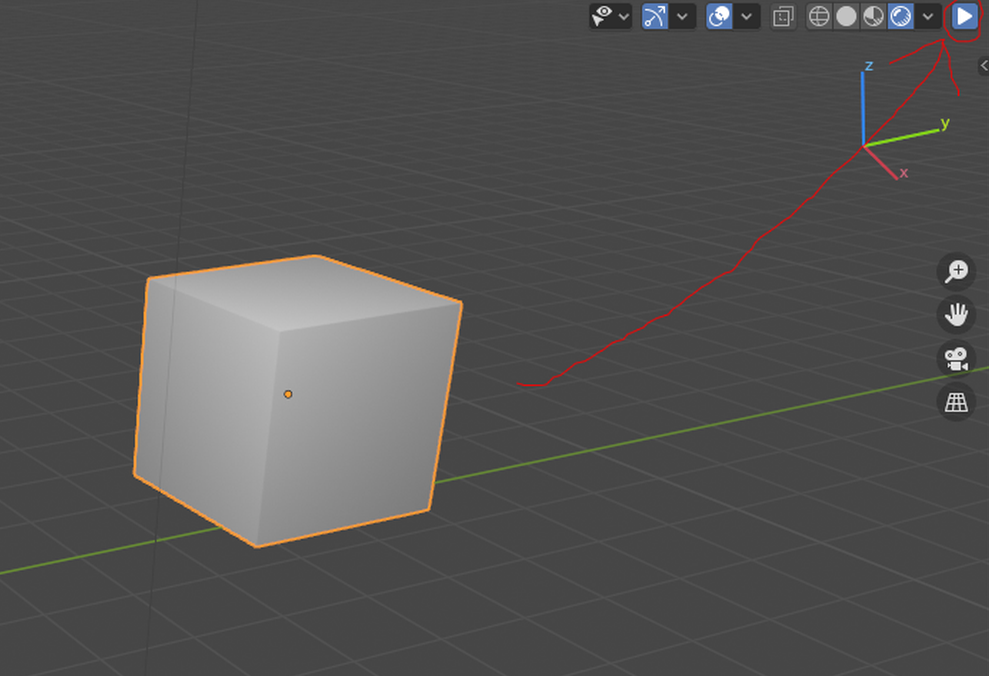Switch perspective/orthographic with grid icon
Image resolution: width=989 pixels, height=676 pixels.
click(956, 402)
